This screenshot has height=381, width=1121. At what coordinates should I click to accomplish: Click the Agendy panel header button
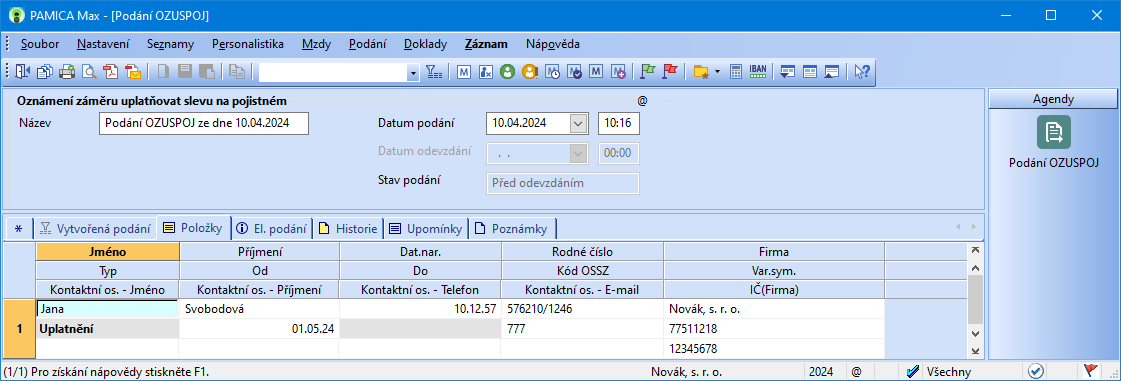(1053, 99)
